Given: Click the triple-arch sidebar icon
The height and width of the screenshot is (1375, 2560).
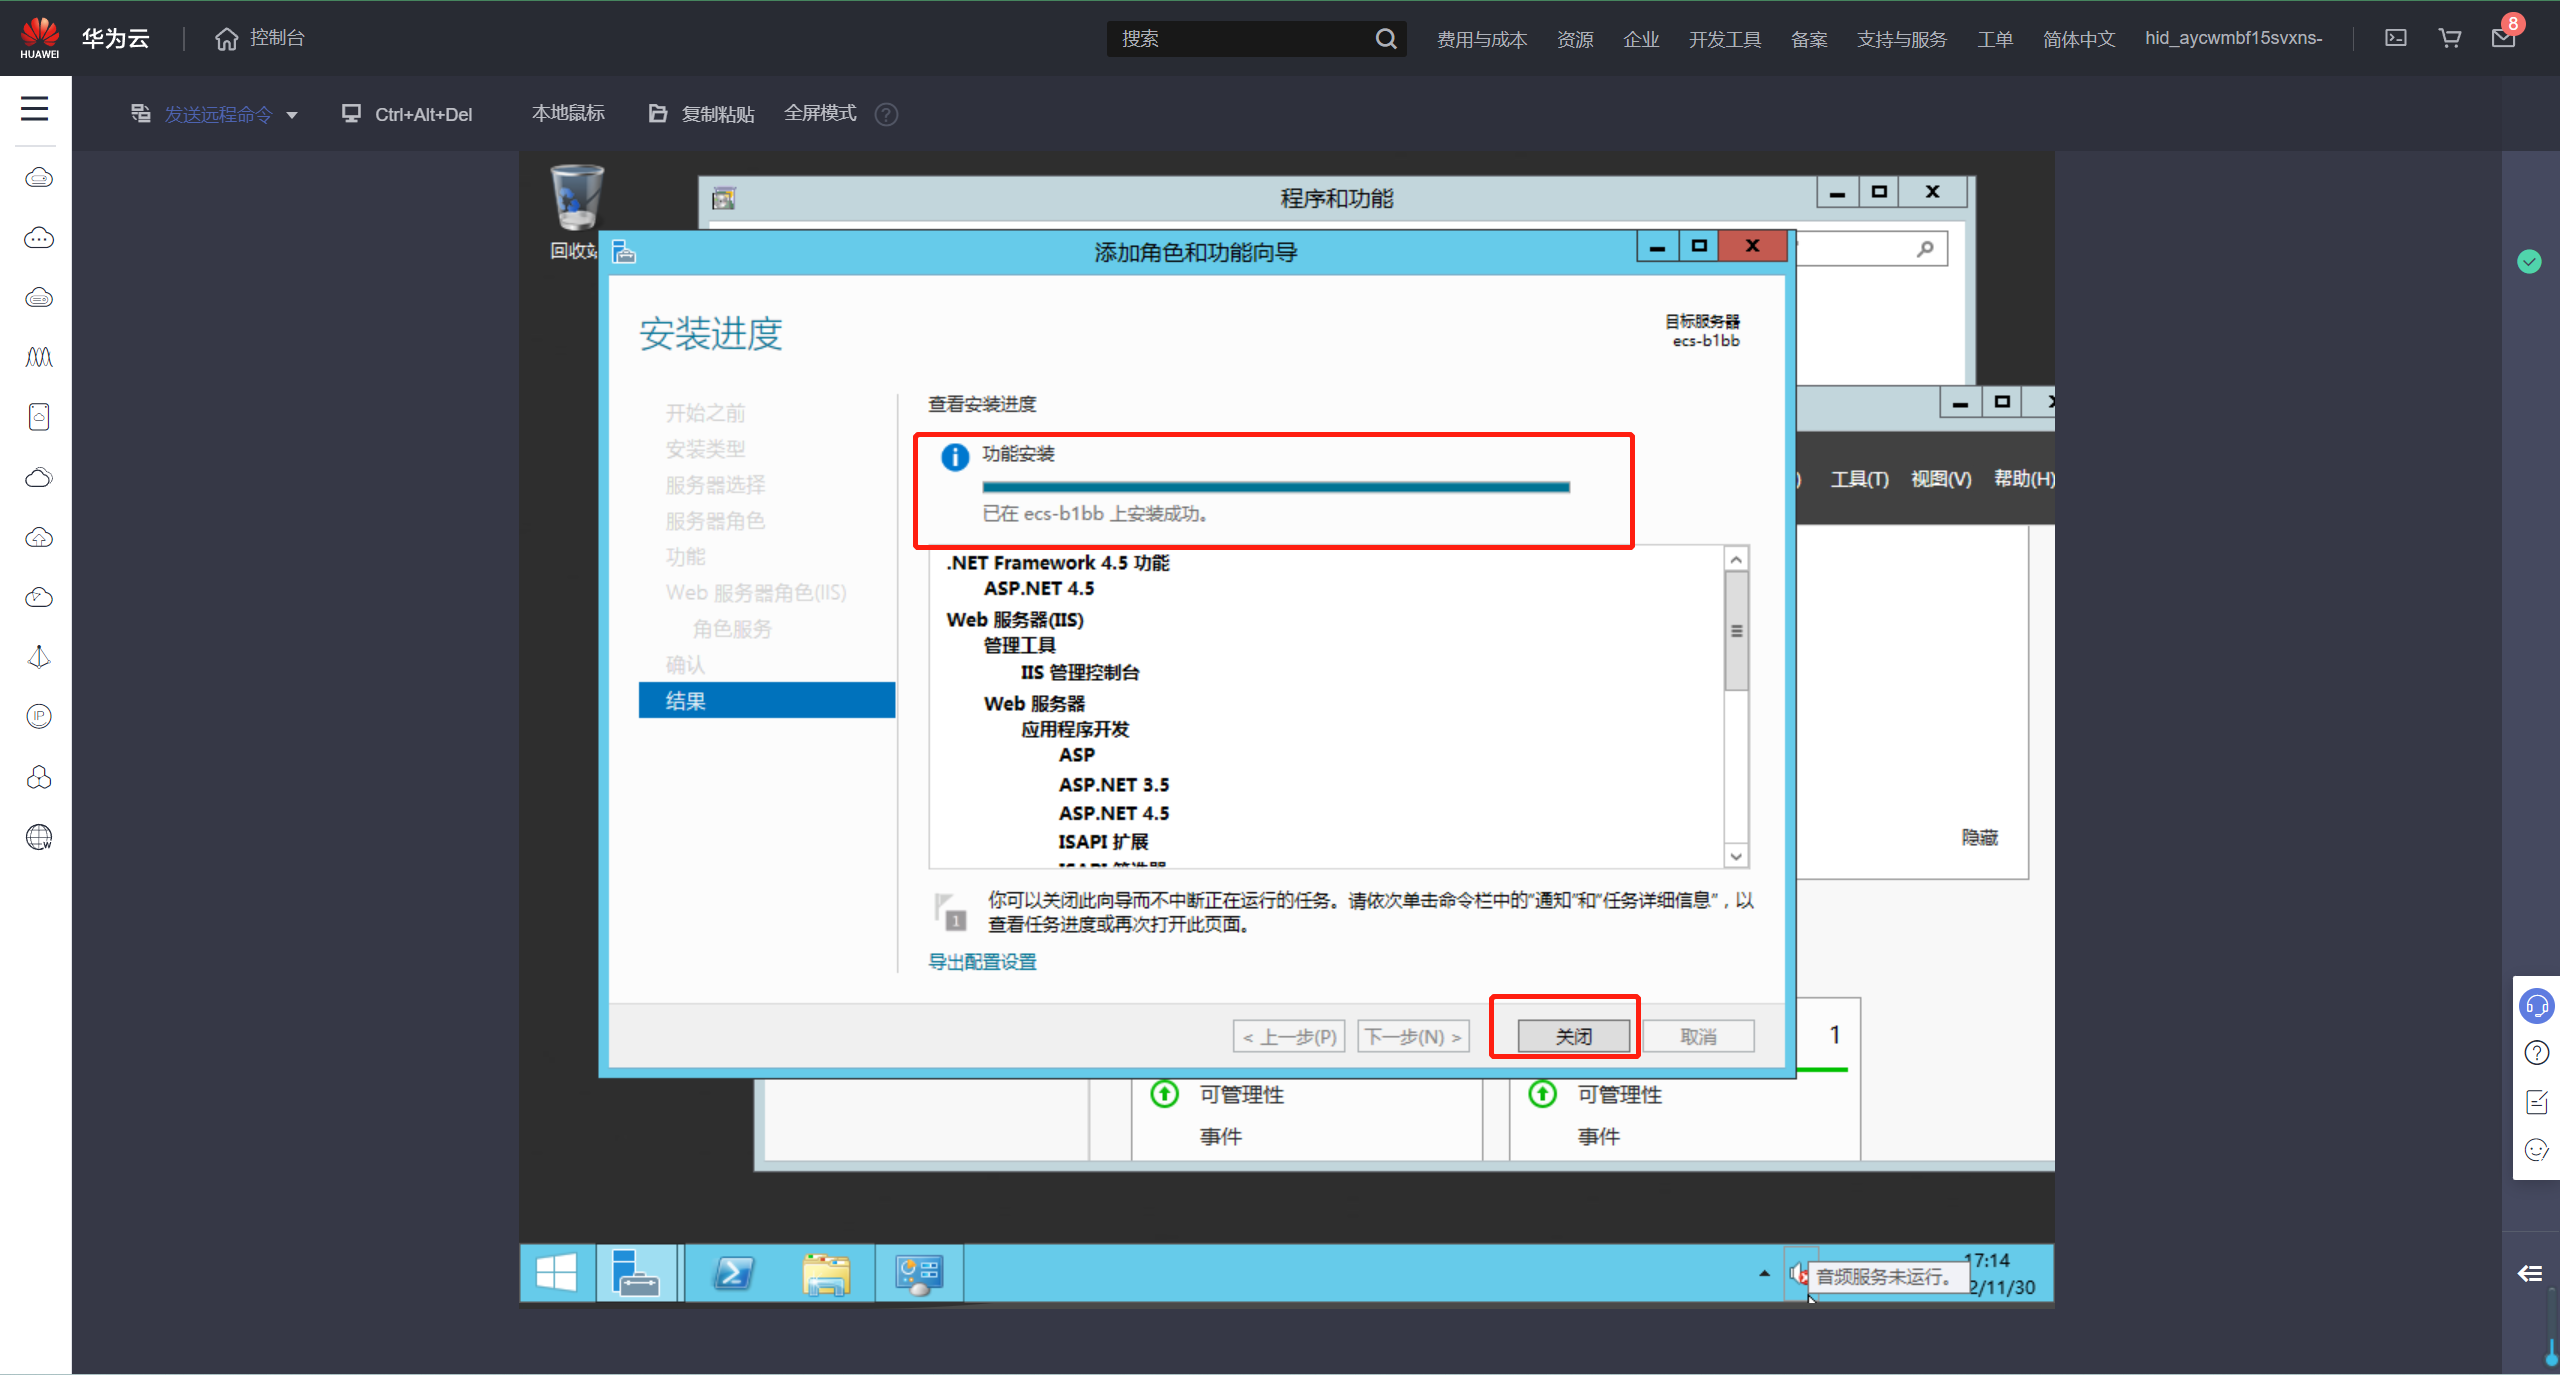Looking at the screenshot, I should 39,357.
